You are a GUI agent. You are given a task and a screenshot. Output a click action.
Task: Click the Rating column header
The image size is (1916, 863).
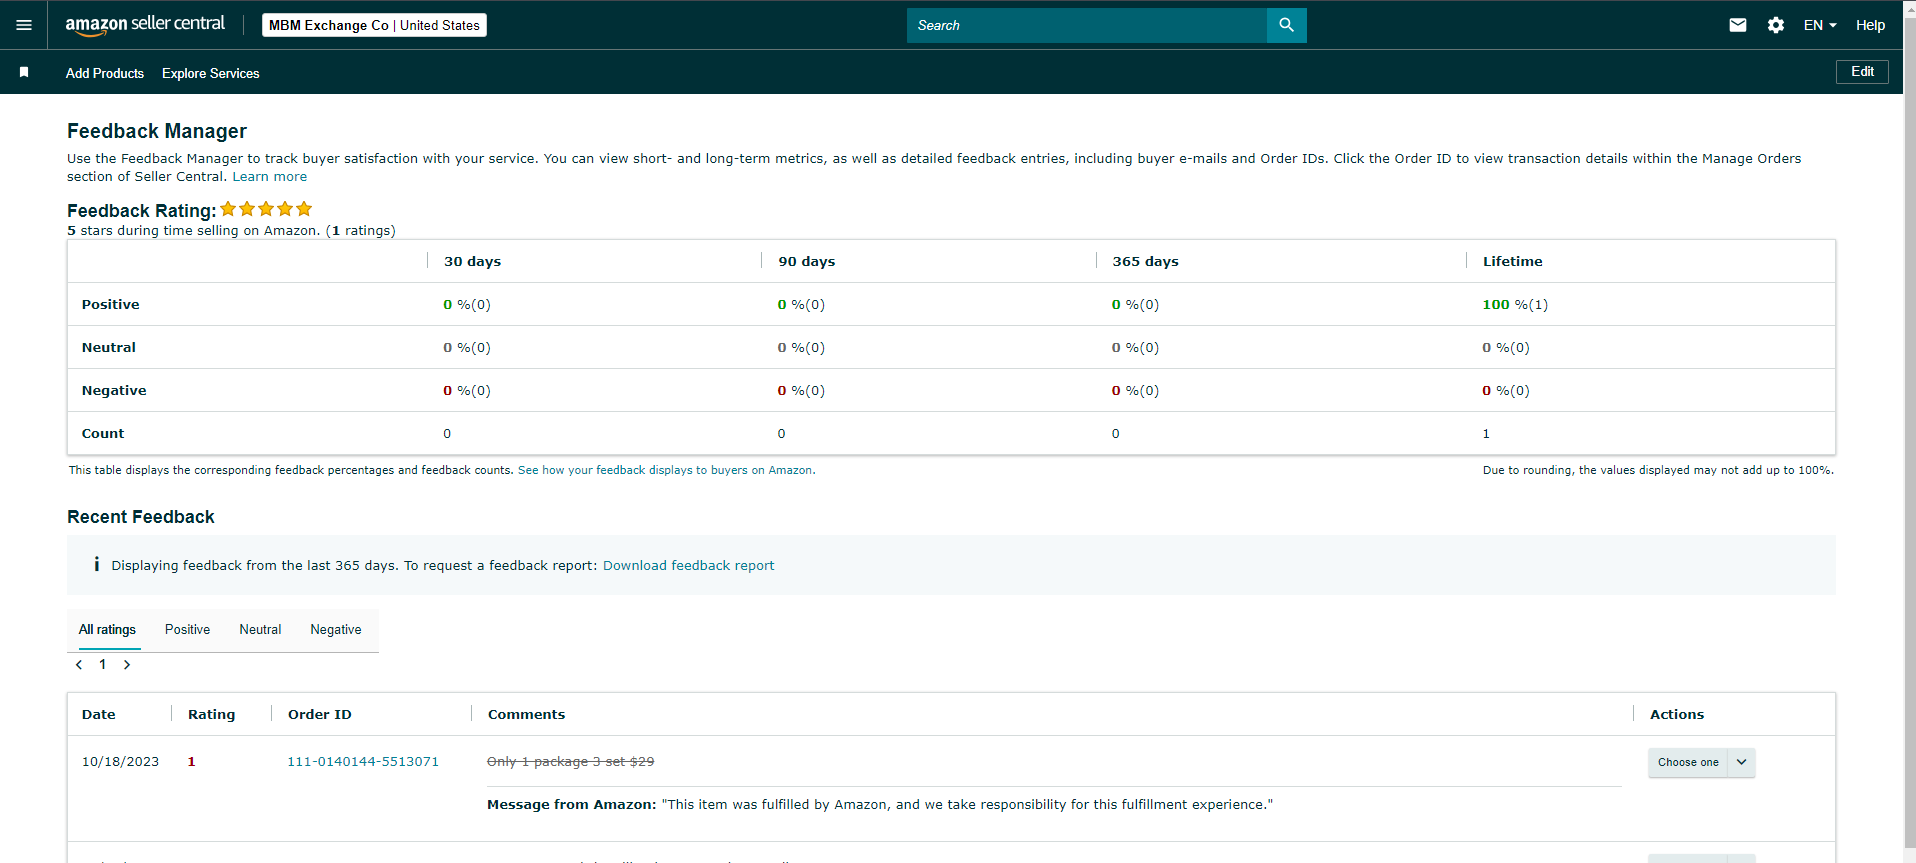coord(211,714)
